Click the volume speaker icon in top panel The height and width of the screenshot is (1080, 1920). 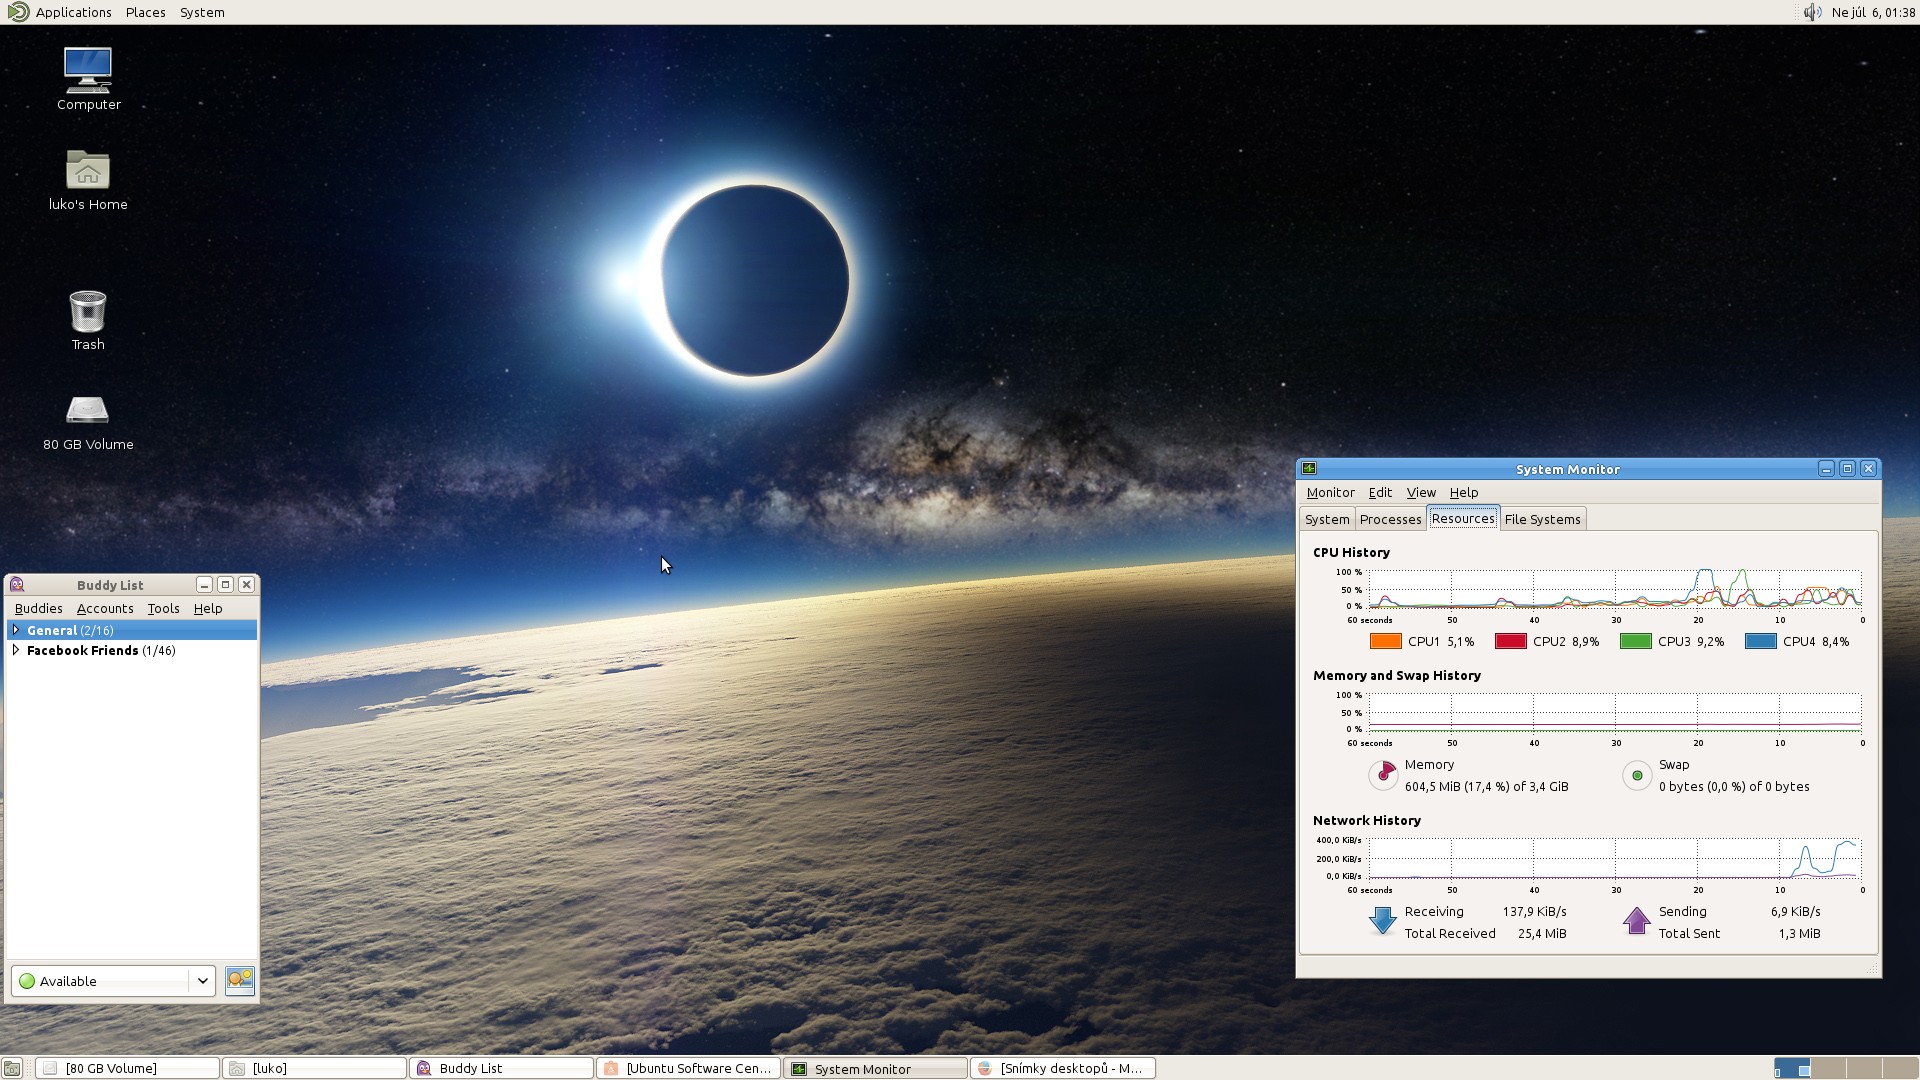1812,12
